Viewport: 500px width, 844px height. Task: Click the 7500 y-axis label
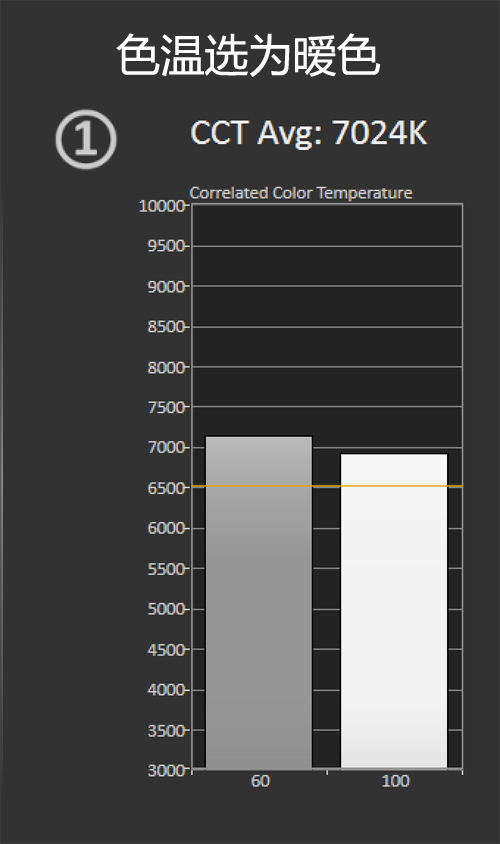pos(166,407)
